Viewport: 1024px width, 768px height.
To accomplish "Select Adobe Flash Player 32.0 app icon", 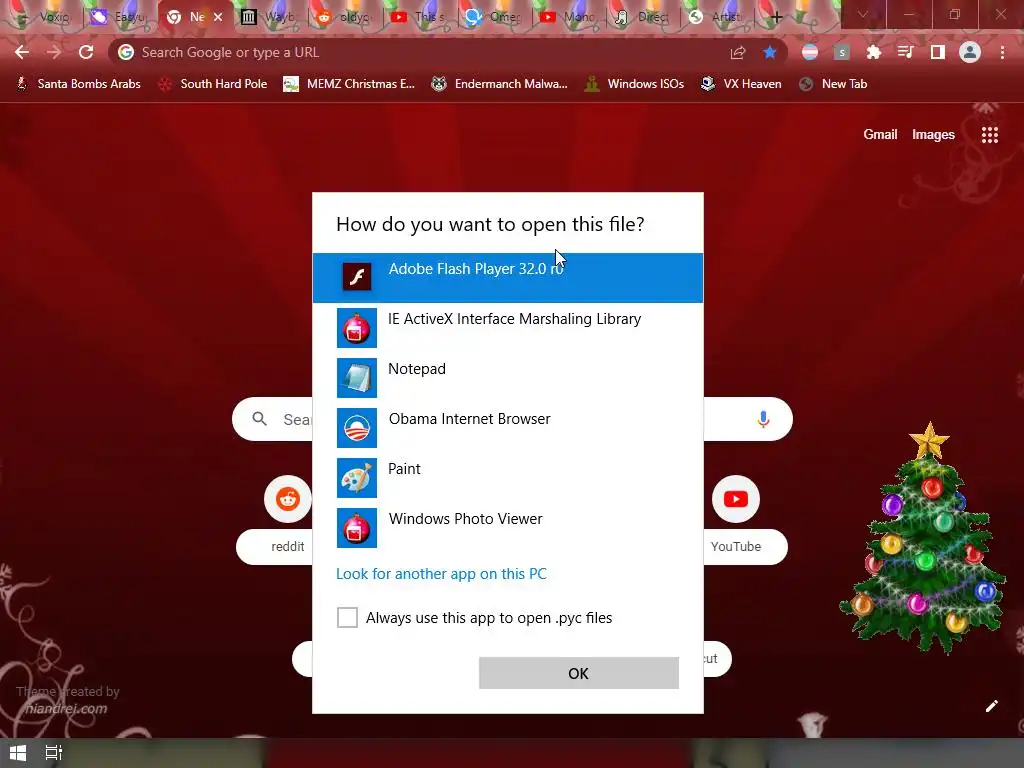I will coord(357,277).
